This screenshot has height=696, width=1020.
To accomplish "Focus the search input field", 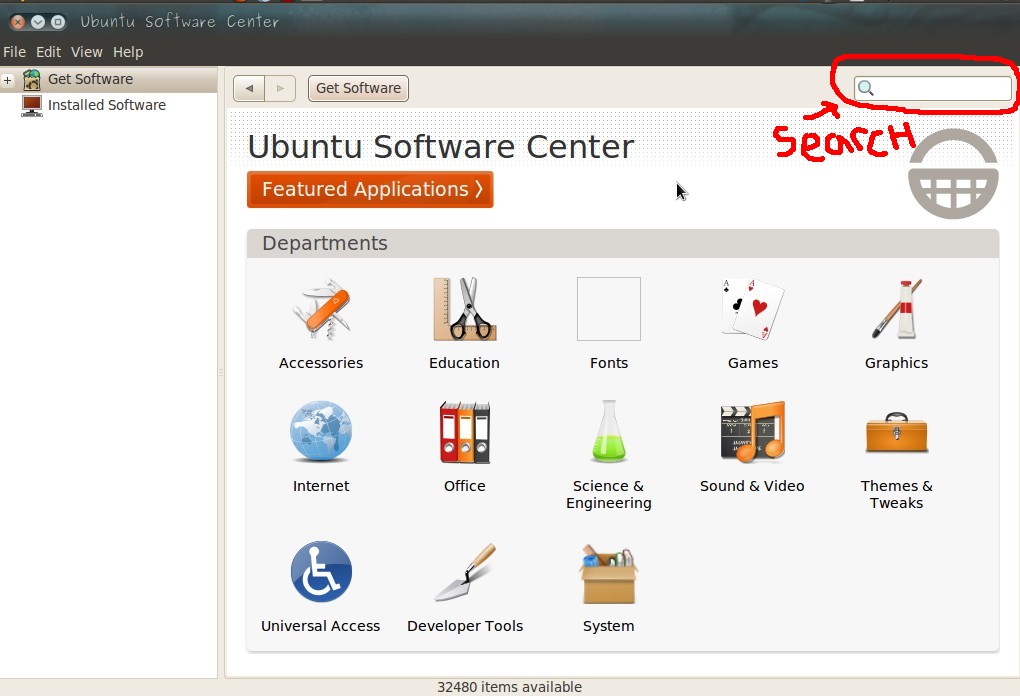I will (x=933, y=88).
